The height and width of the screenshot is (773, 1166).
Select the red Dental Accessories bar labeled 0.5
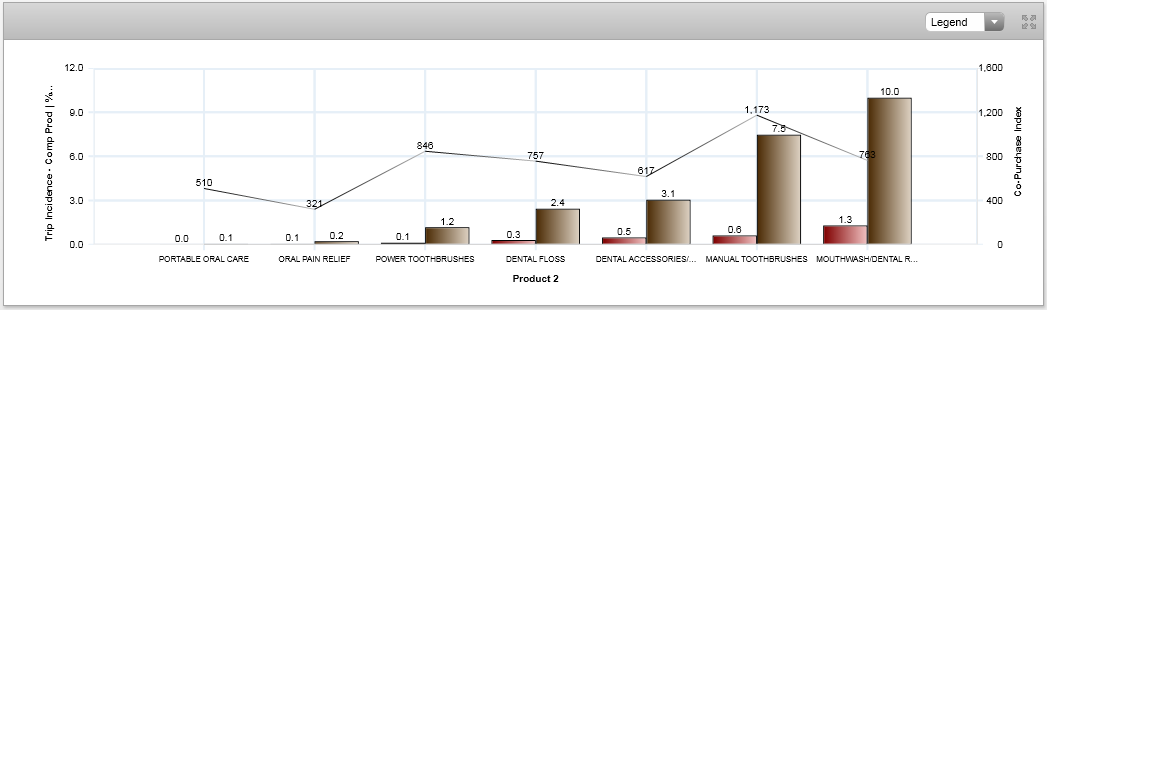pyautogui.click(x=624, y=240)
